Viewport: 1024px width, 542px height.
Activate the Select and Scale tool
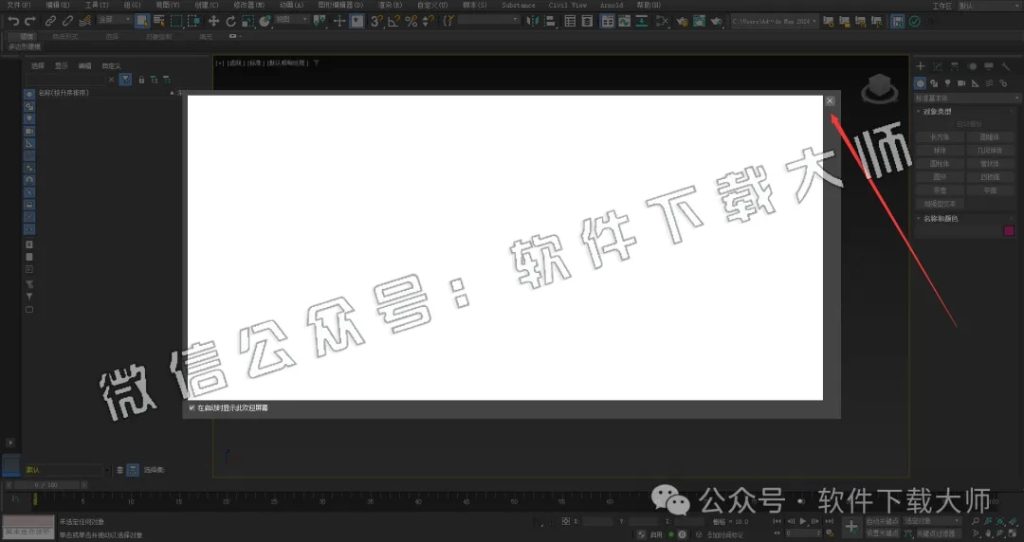coord(248,22)
